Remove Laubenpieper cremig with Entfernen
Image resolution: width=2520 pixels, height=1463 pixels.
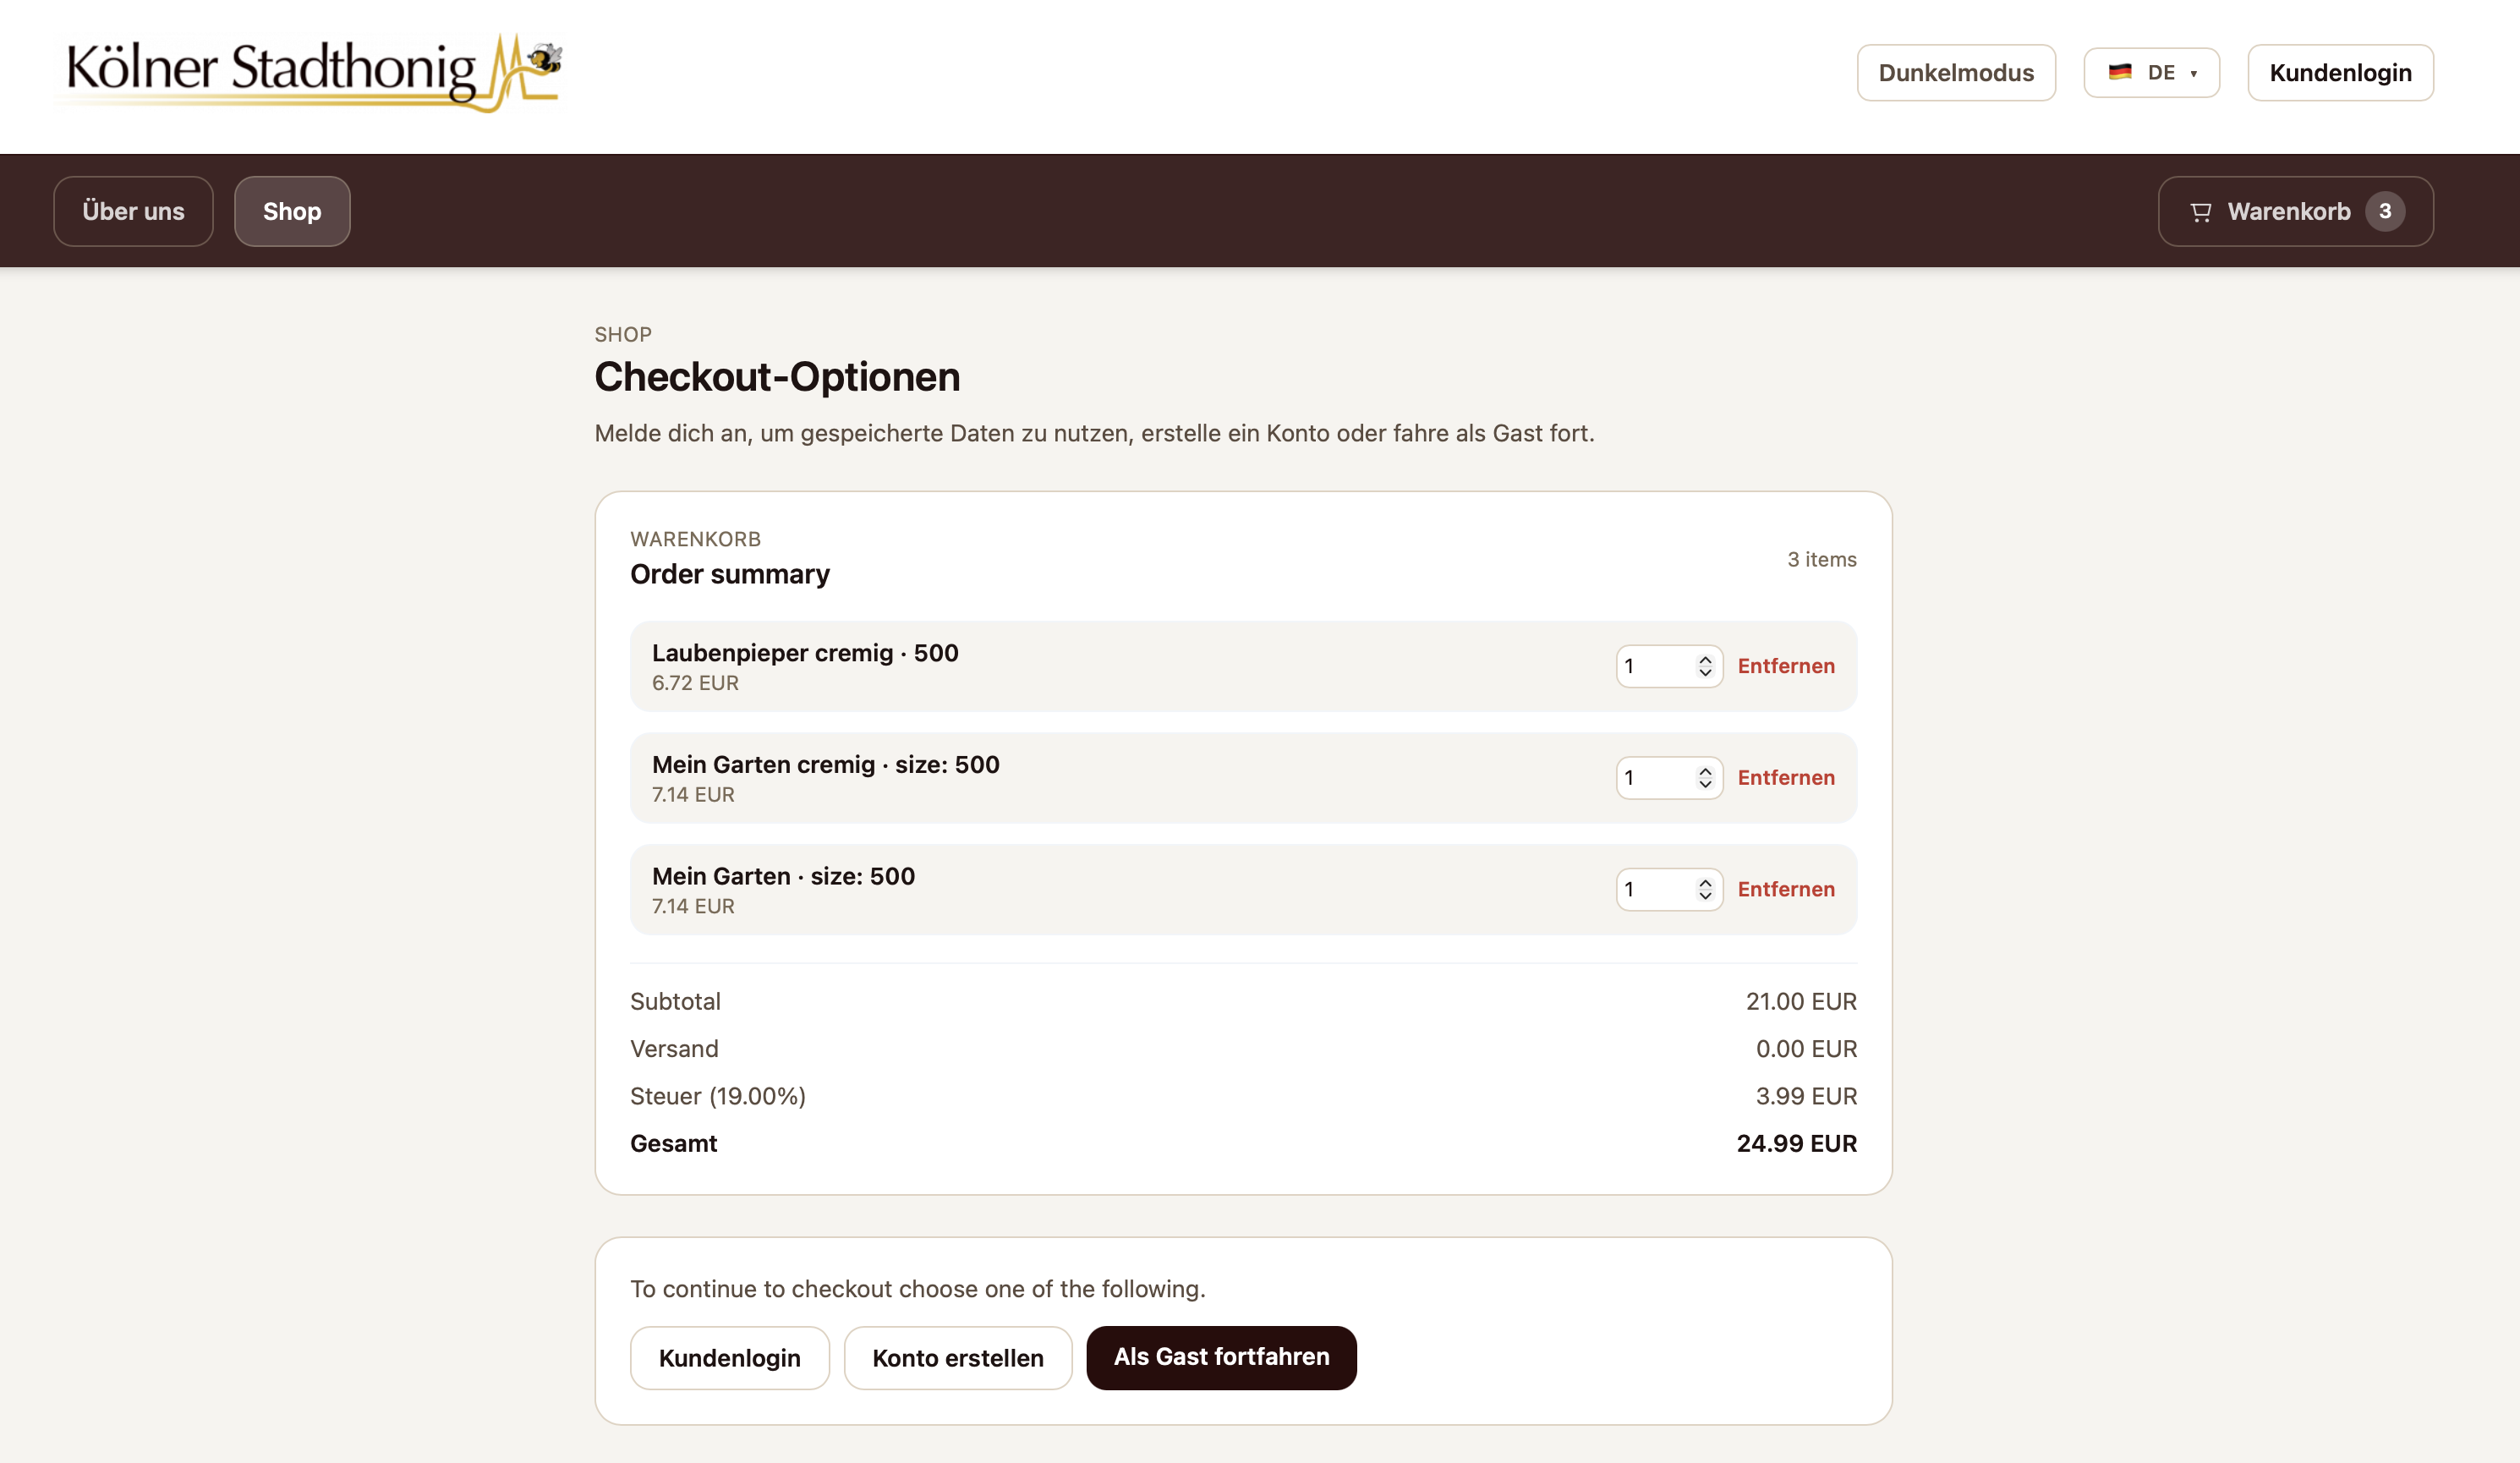point(1786,666)
